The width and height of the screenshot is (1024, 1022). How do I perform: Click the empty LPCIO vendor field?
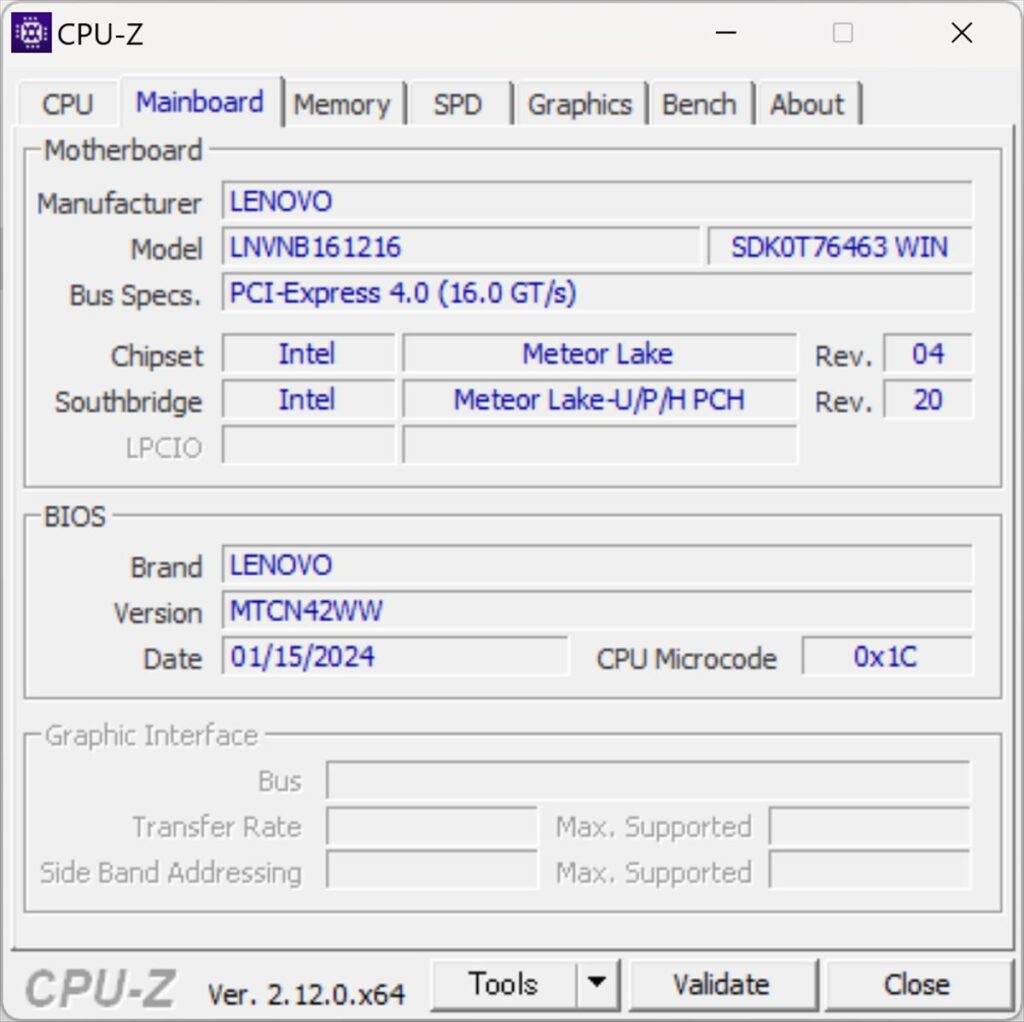click(308, 445)
